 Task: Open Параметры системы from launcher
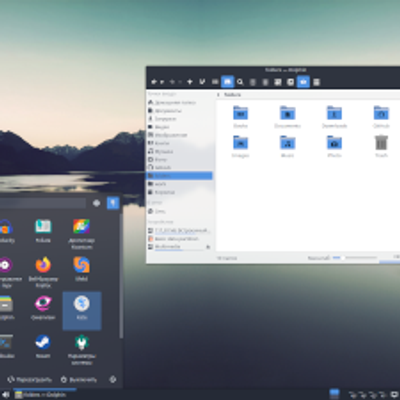[x=82, y=350]
